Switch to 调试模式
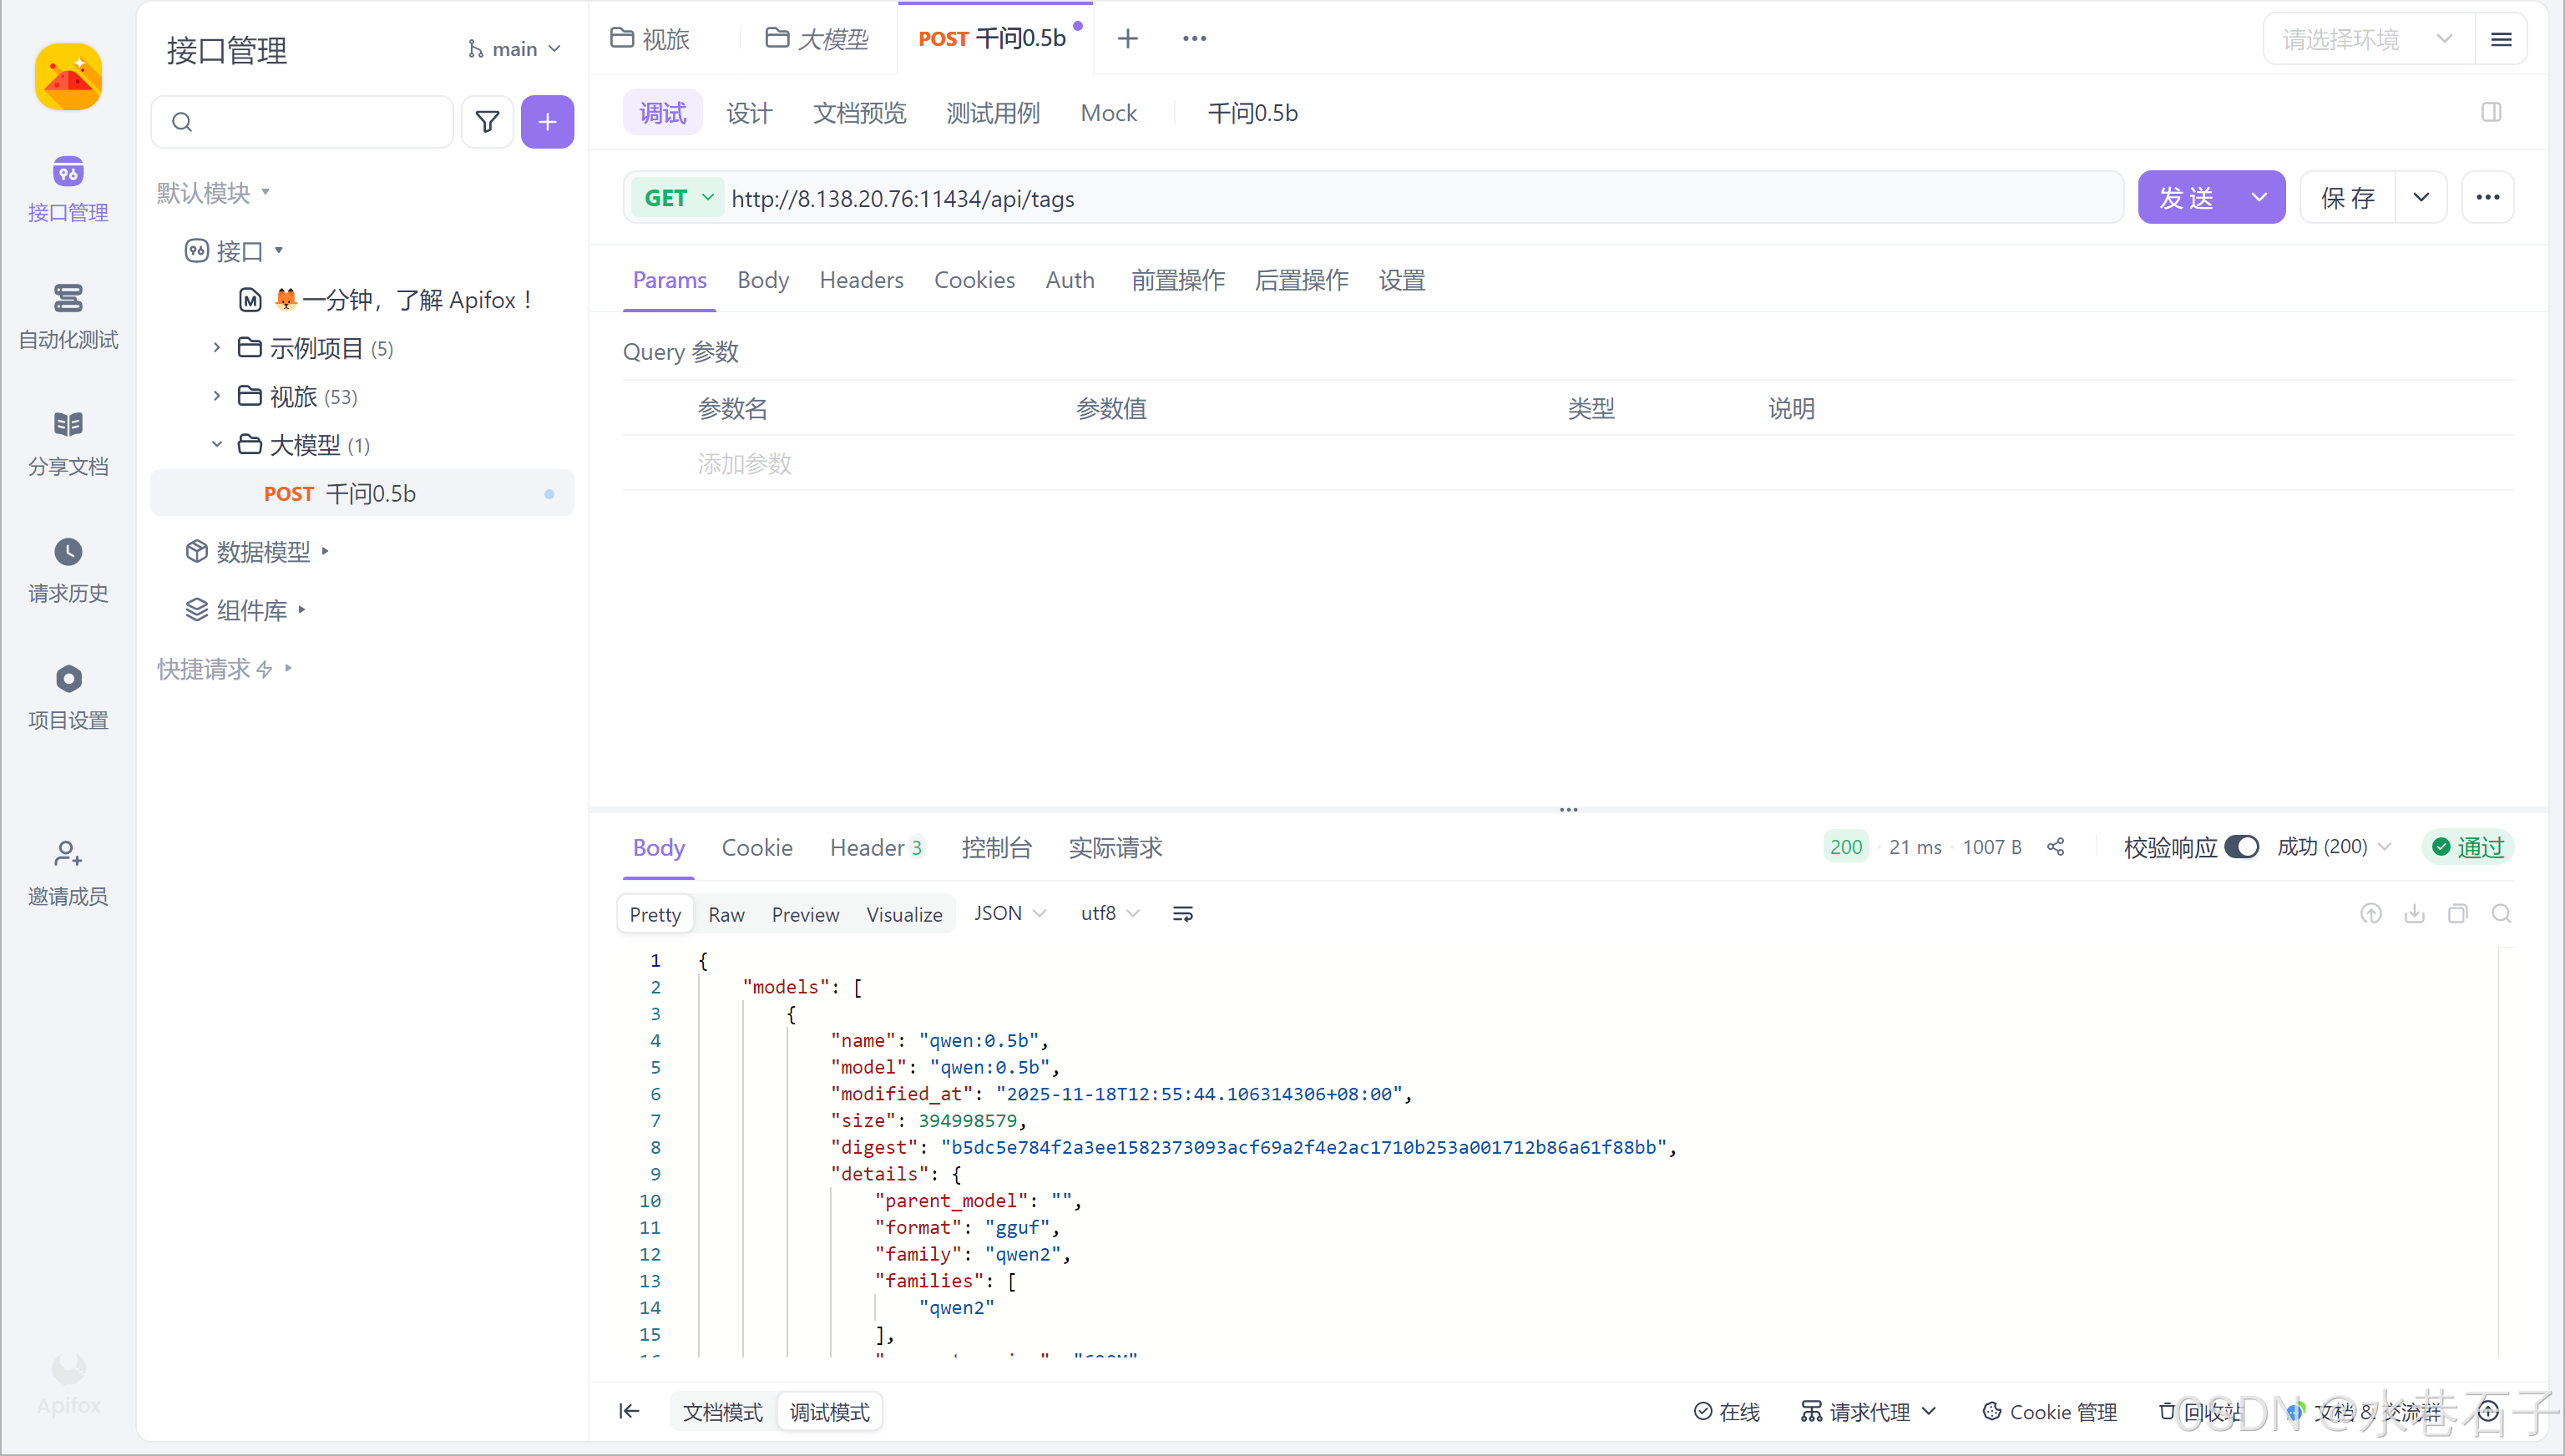 point(830,1411)
